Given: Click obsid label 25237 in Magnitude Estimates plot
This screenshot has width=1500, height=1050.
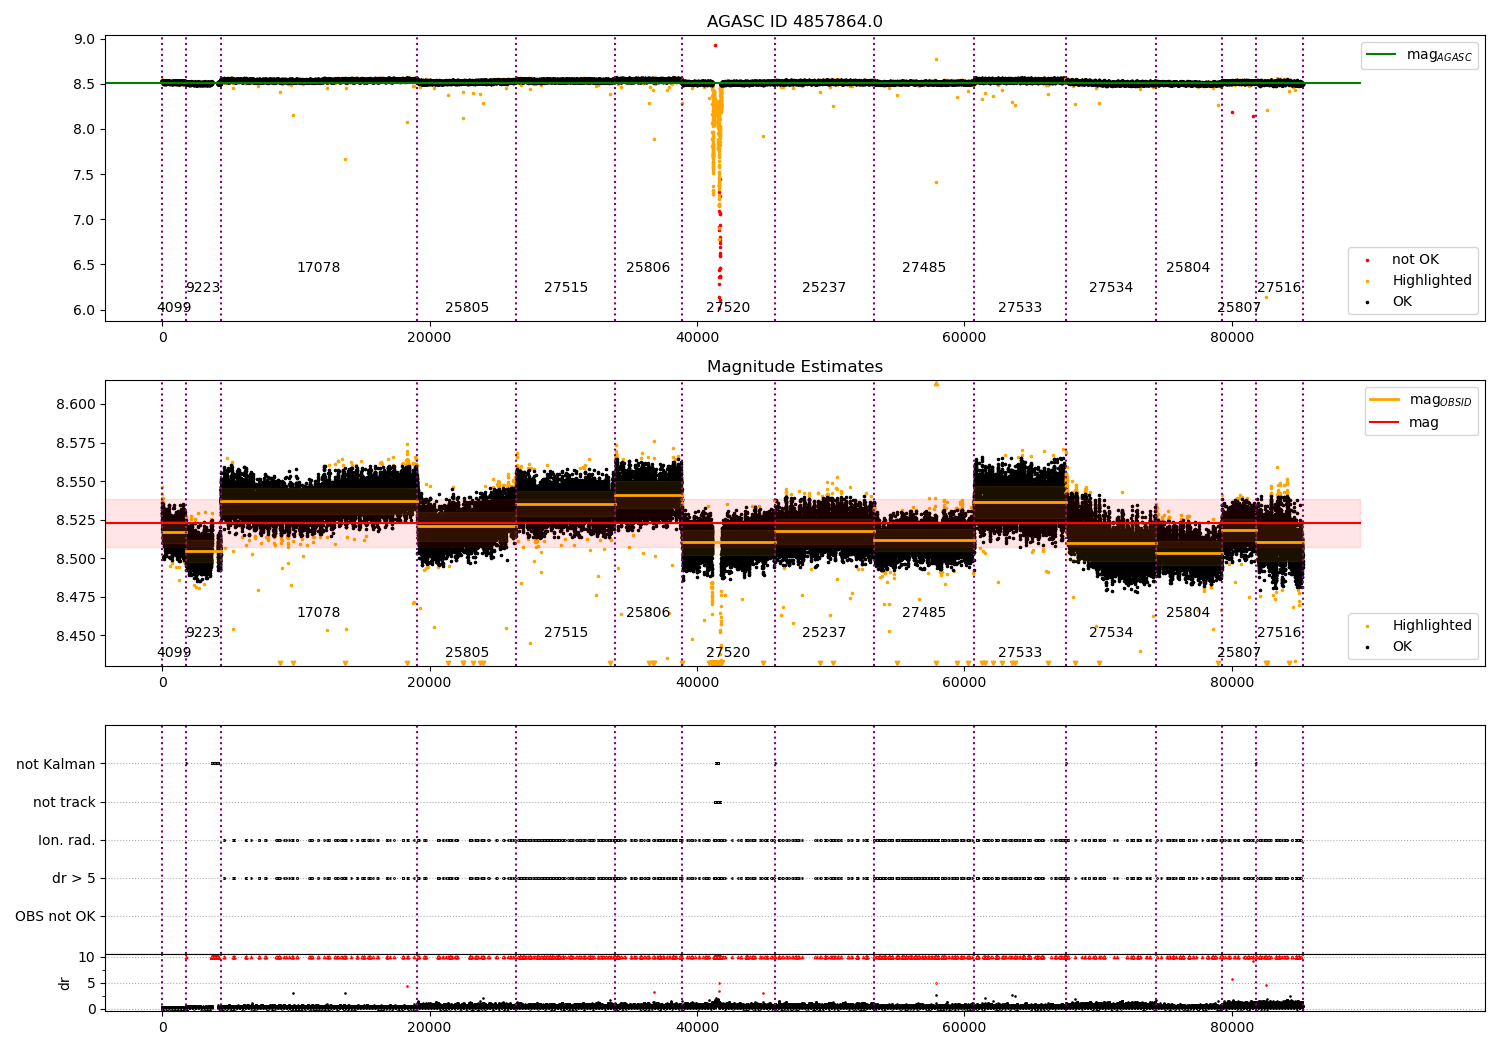Looking at the screenshot, I should (824, 632).
